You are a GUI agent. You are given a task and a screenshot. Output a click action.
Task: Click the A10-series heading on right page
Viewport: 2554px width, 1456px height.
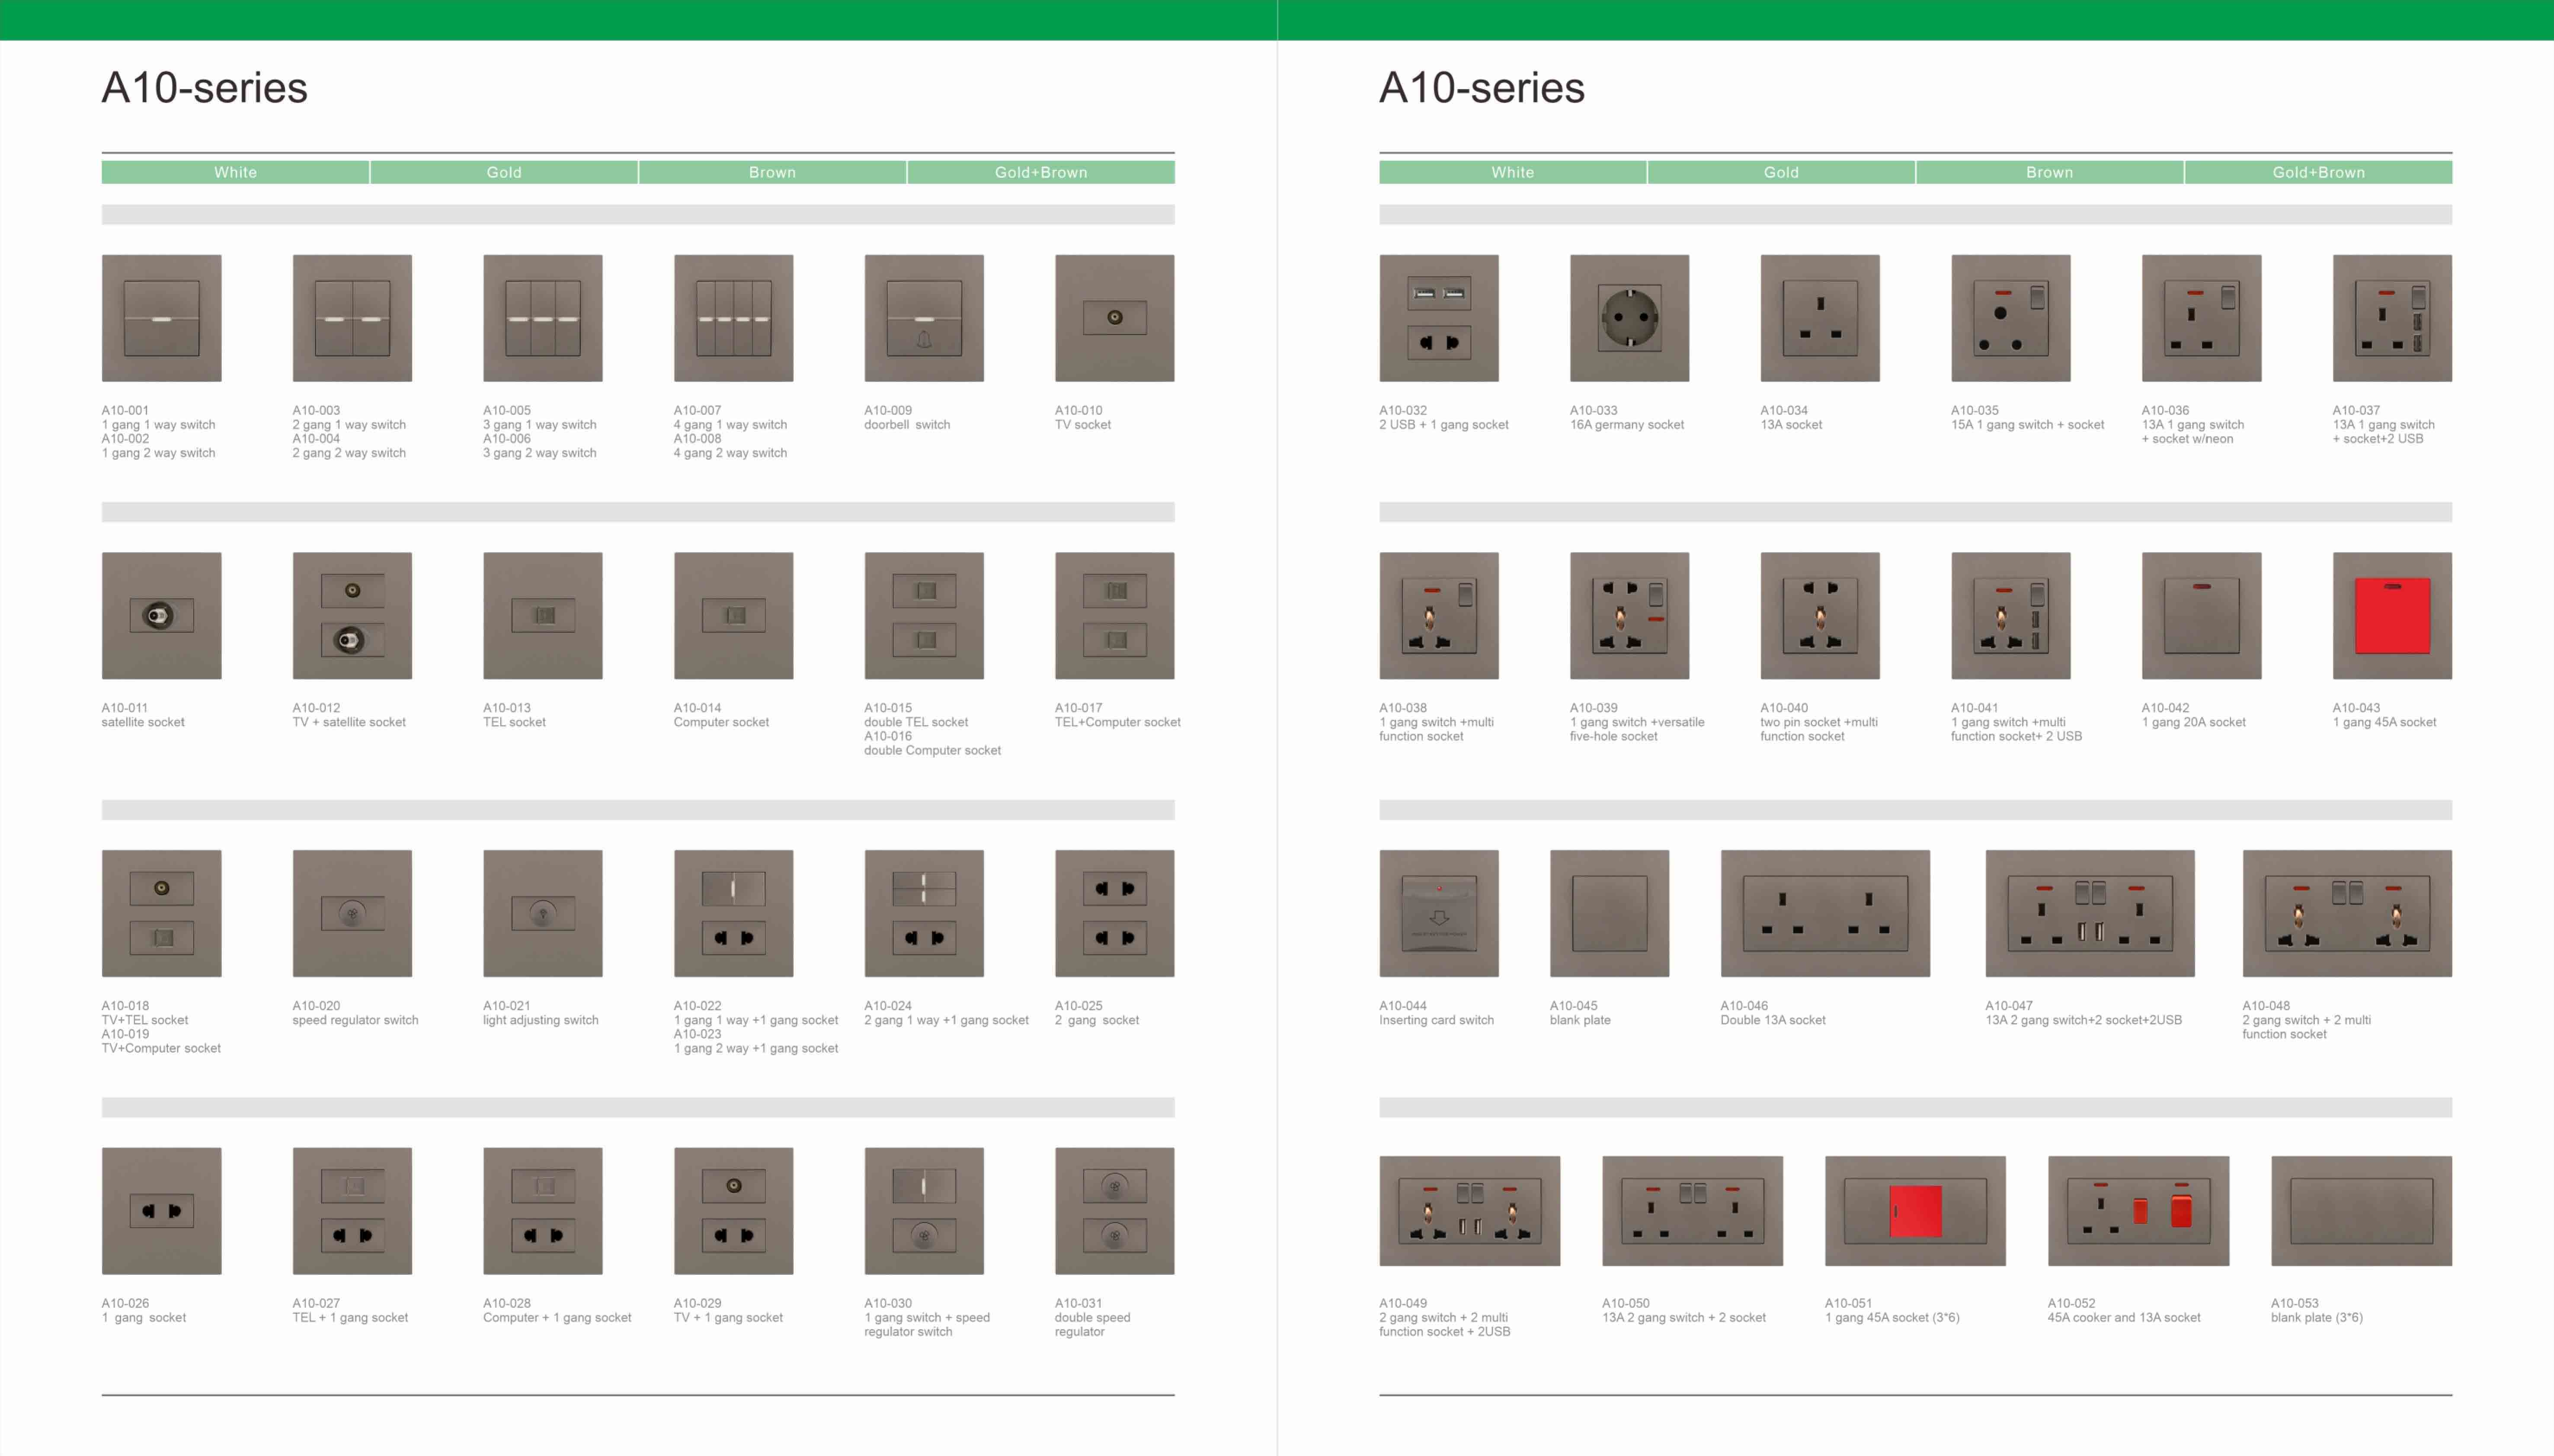click(1482, 88)
